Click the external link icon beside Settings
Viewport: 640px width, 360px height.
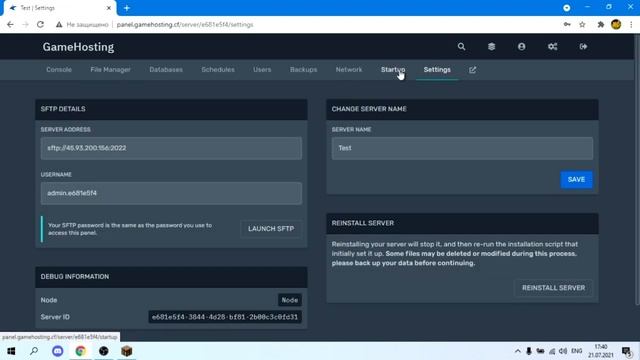[473, 70]
